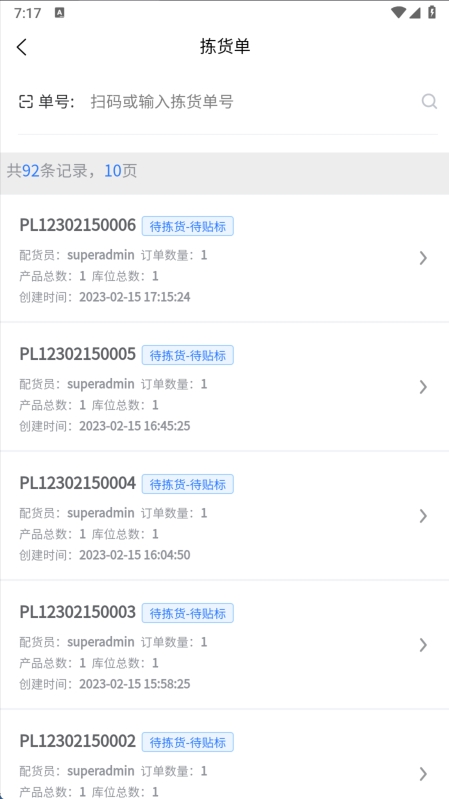The width and height of the screenshot is (449, 799).
Task: Open chevron for order PL12302150003
Action: (422, 645)
